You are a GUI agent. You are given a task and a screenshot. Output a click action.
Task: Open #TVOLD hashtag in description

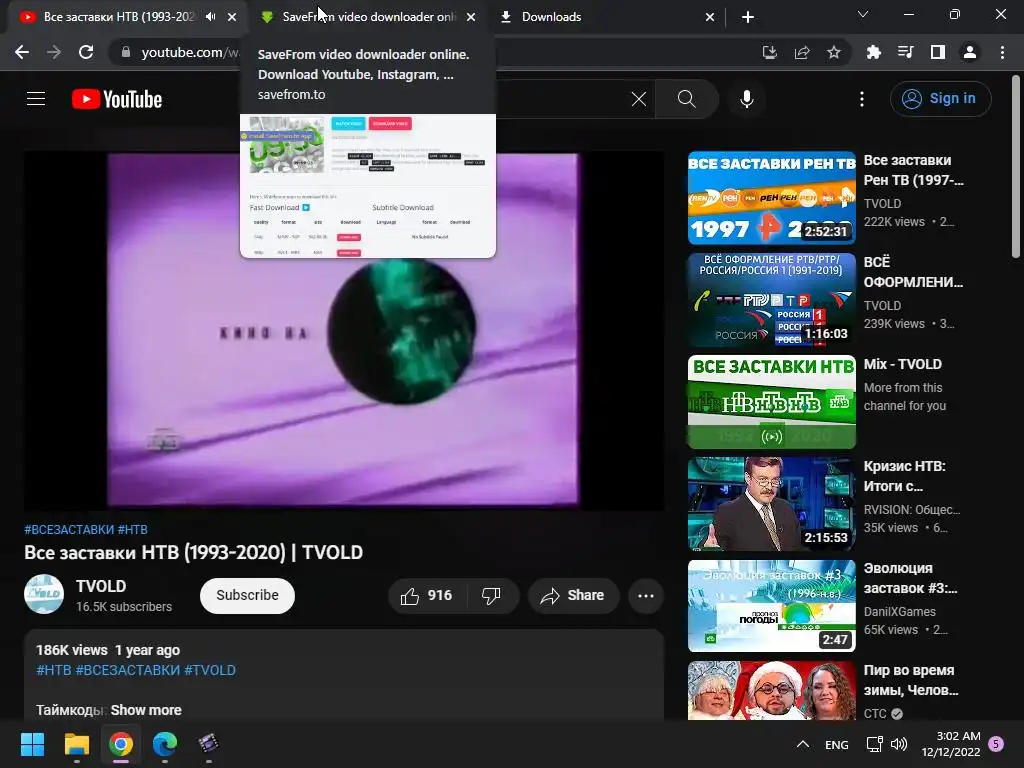(210, 670)
